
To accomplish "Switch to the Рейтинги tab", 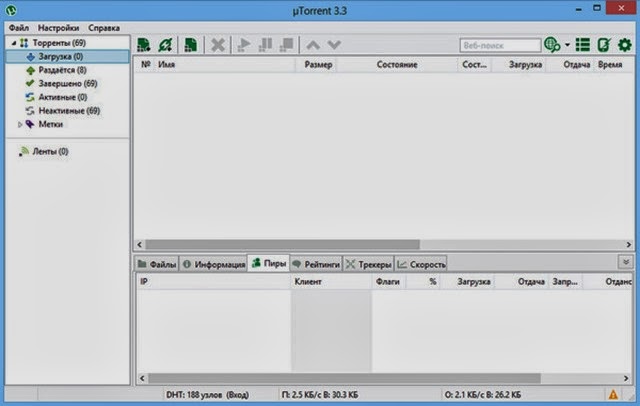I will coord(316,264).
